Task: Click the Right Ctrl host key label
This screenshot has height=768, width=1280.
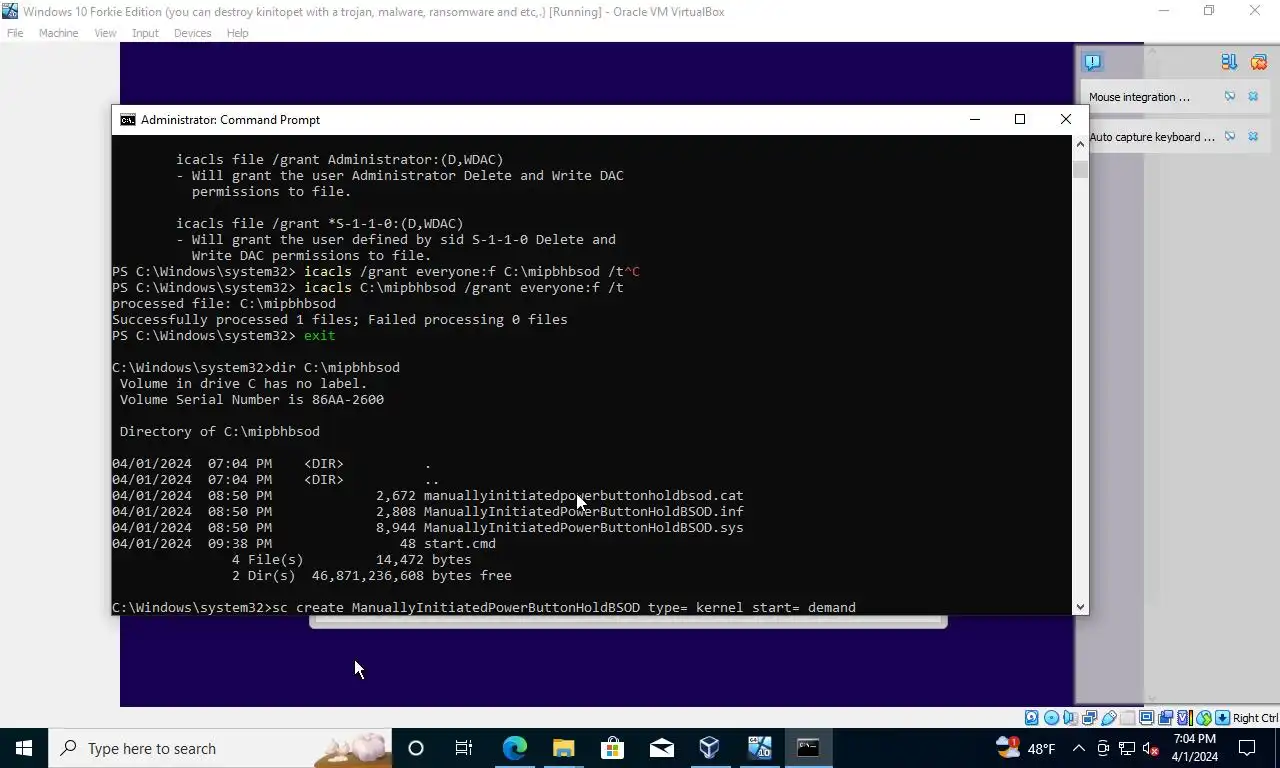Action: tap(1255, 718)
